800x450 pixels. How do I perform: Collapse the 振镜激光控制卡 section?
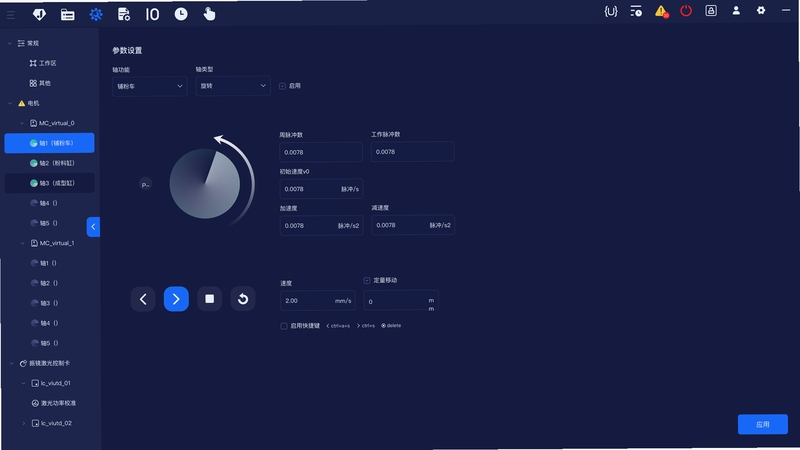[12, 364]
